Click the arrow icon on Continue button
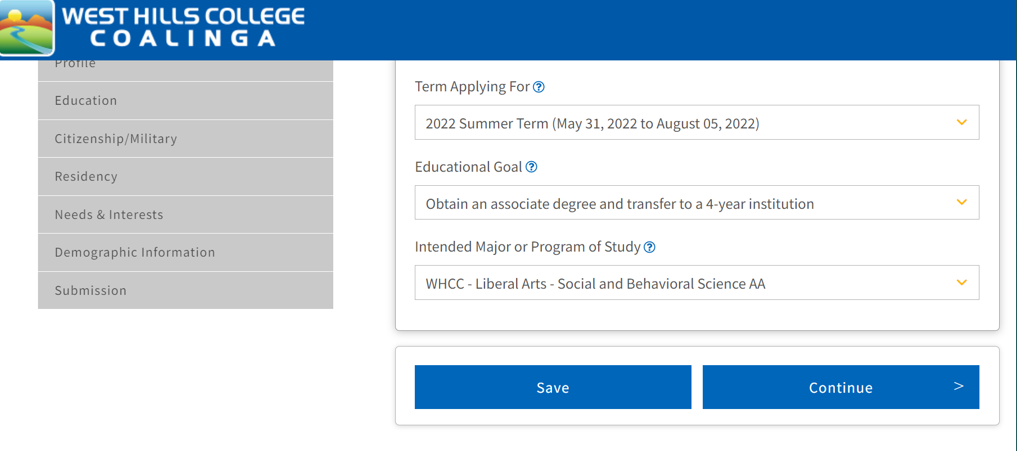 (958, 387)
